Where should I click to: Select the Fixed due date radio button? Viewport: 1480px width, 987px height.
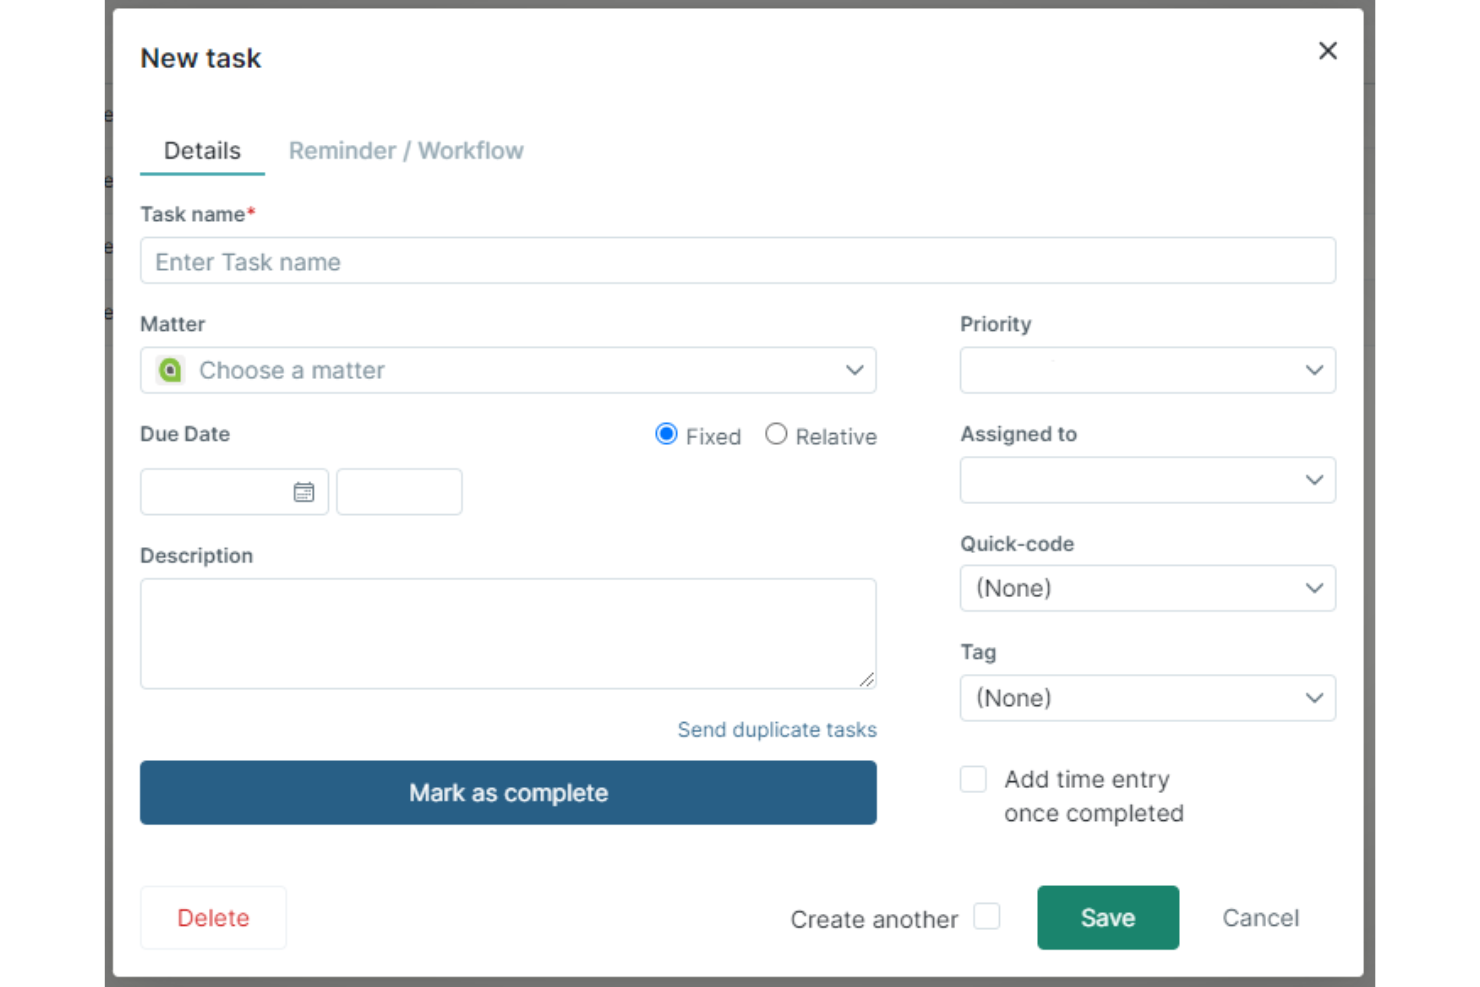tap(666, 434)
